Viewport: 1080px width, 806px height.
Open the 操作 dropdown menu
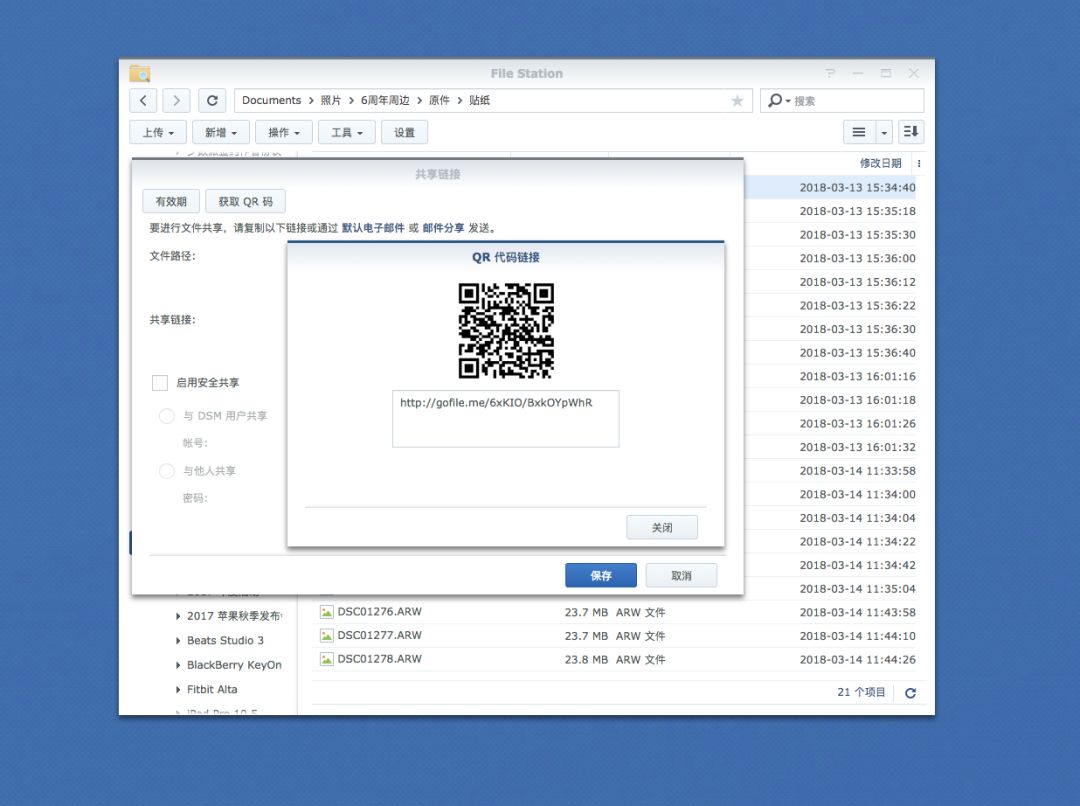tap(284, 132)
